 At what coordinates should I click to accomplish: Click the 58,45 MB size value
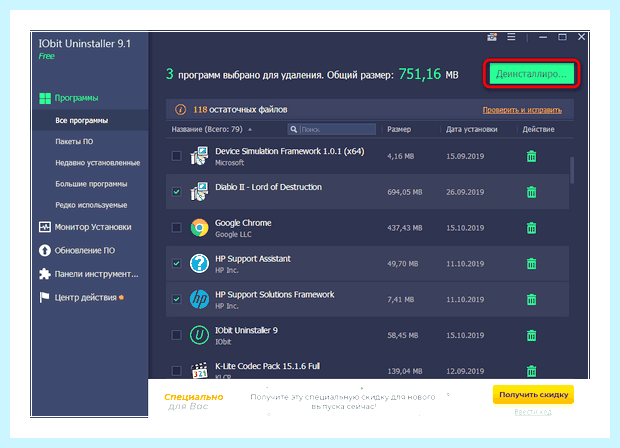[x=403, y=335]
